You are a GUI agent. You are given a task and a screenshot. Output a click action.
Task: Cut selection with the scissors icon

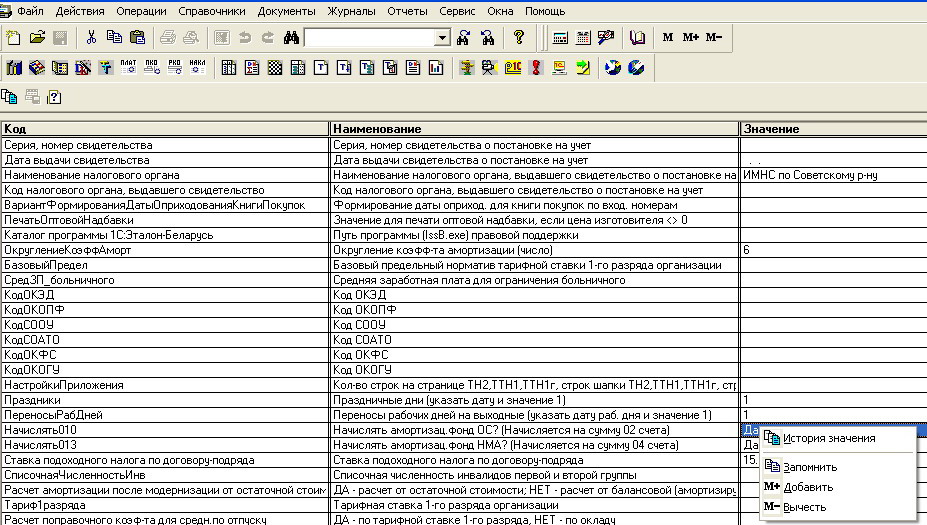pyautogui.click(x=91, y=38)
